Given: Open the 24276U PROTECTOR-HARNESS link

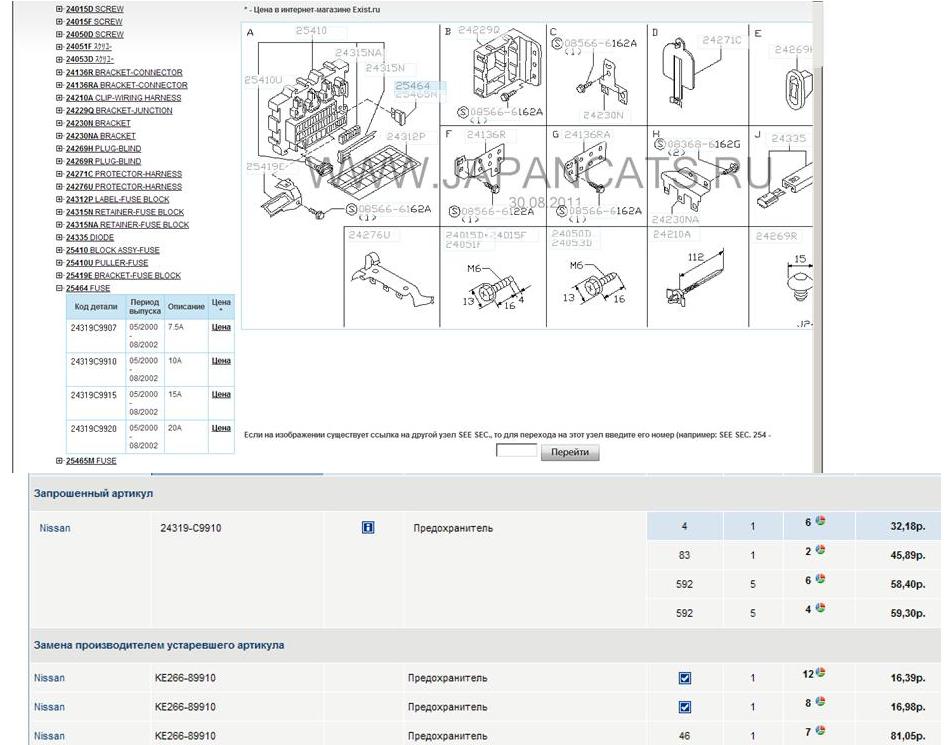Looking at the screenshot, I should click(x=124, y=187).
